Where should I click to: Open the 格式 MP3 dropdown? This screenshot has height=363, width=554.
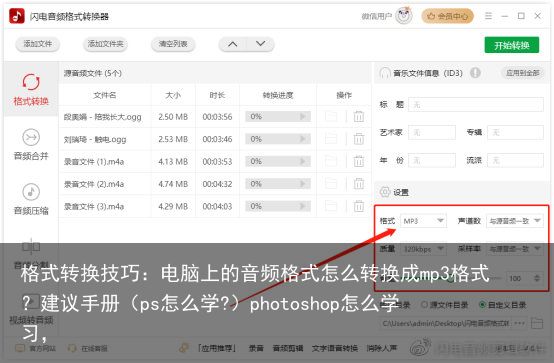pos(423,221)
